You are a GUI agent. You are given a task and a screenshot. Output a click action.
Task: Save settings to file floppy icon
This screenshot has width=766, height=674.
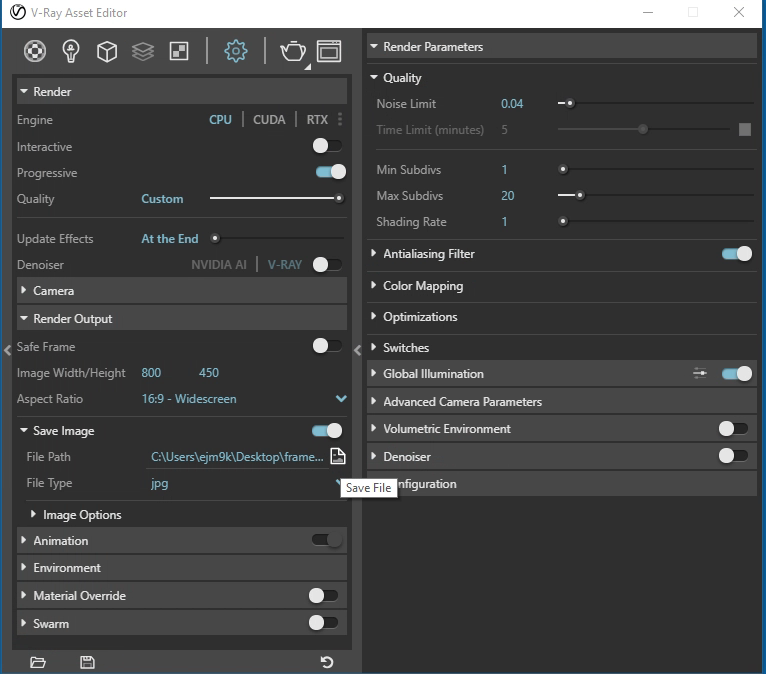point(87,662)
